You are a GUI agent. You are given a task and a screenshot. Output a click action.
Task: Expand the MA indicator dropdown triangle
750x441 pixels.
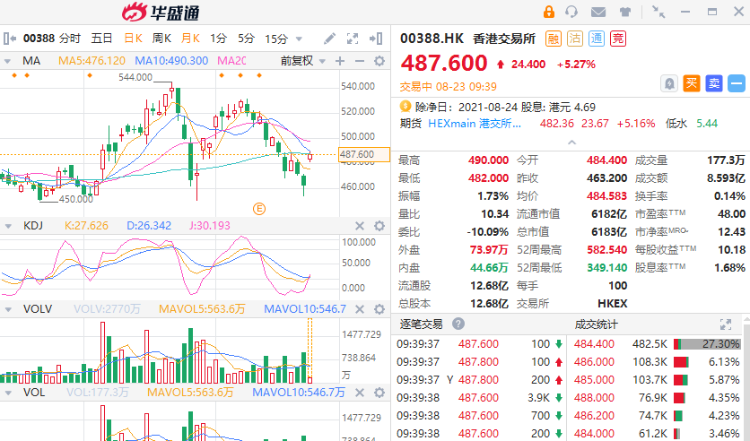(8, 62)
